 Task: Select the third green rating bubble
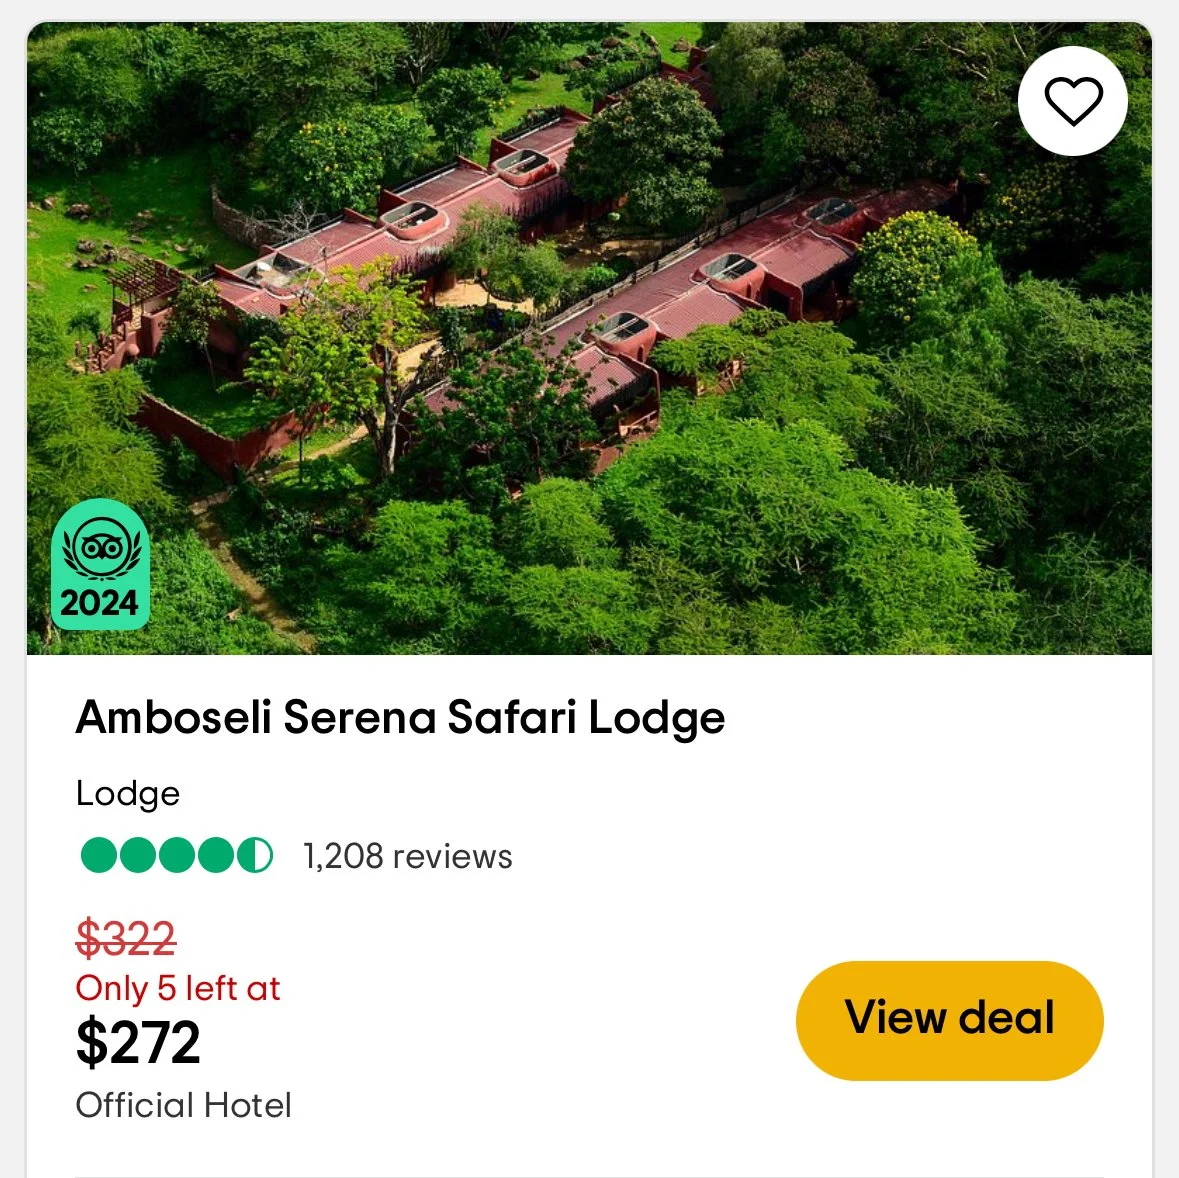(x=177, y=855)
